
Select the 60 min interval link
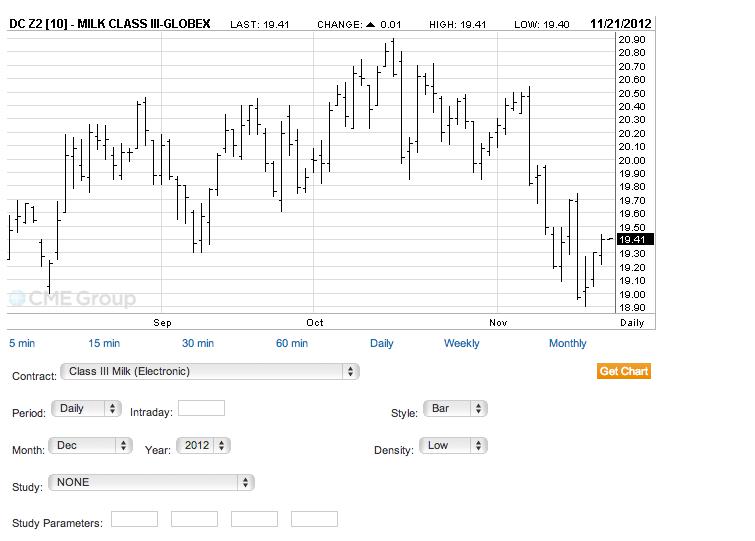[x=292, y=343]
